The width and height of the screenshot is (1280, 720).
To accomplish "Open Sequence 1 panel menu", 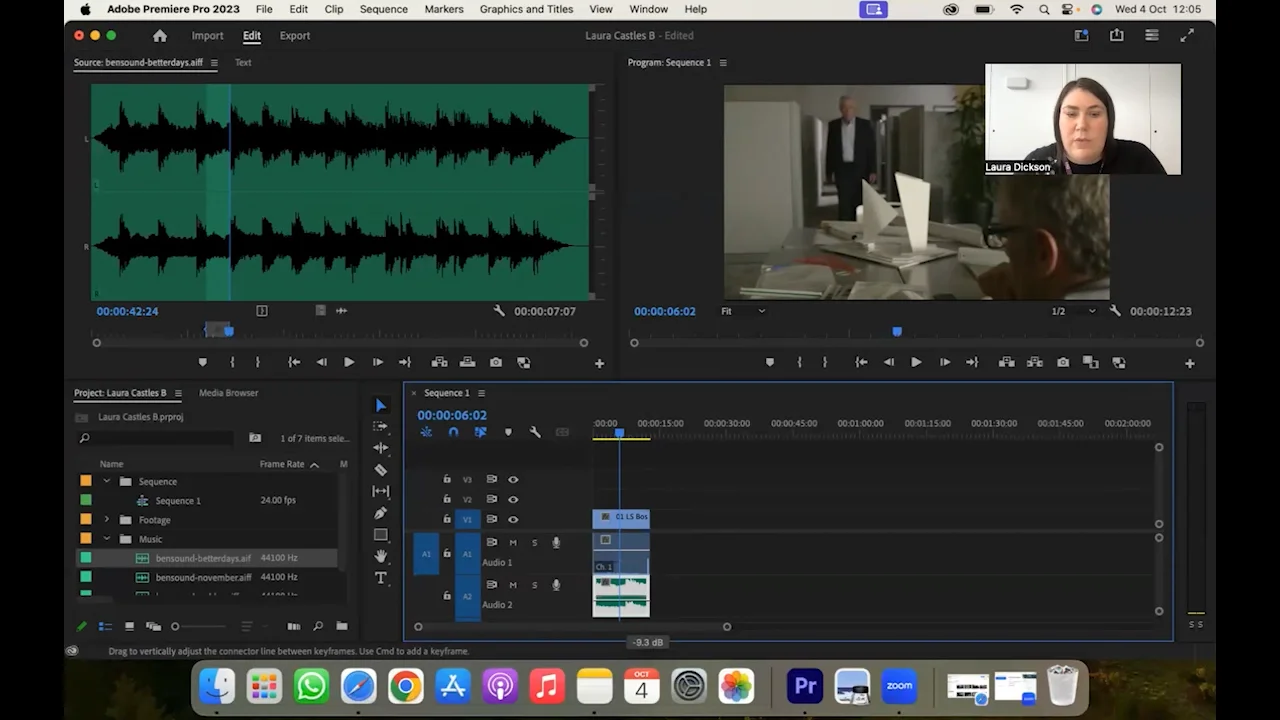I will tap(481, 393).
